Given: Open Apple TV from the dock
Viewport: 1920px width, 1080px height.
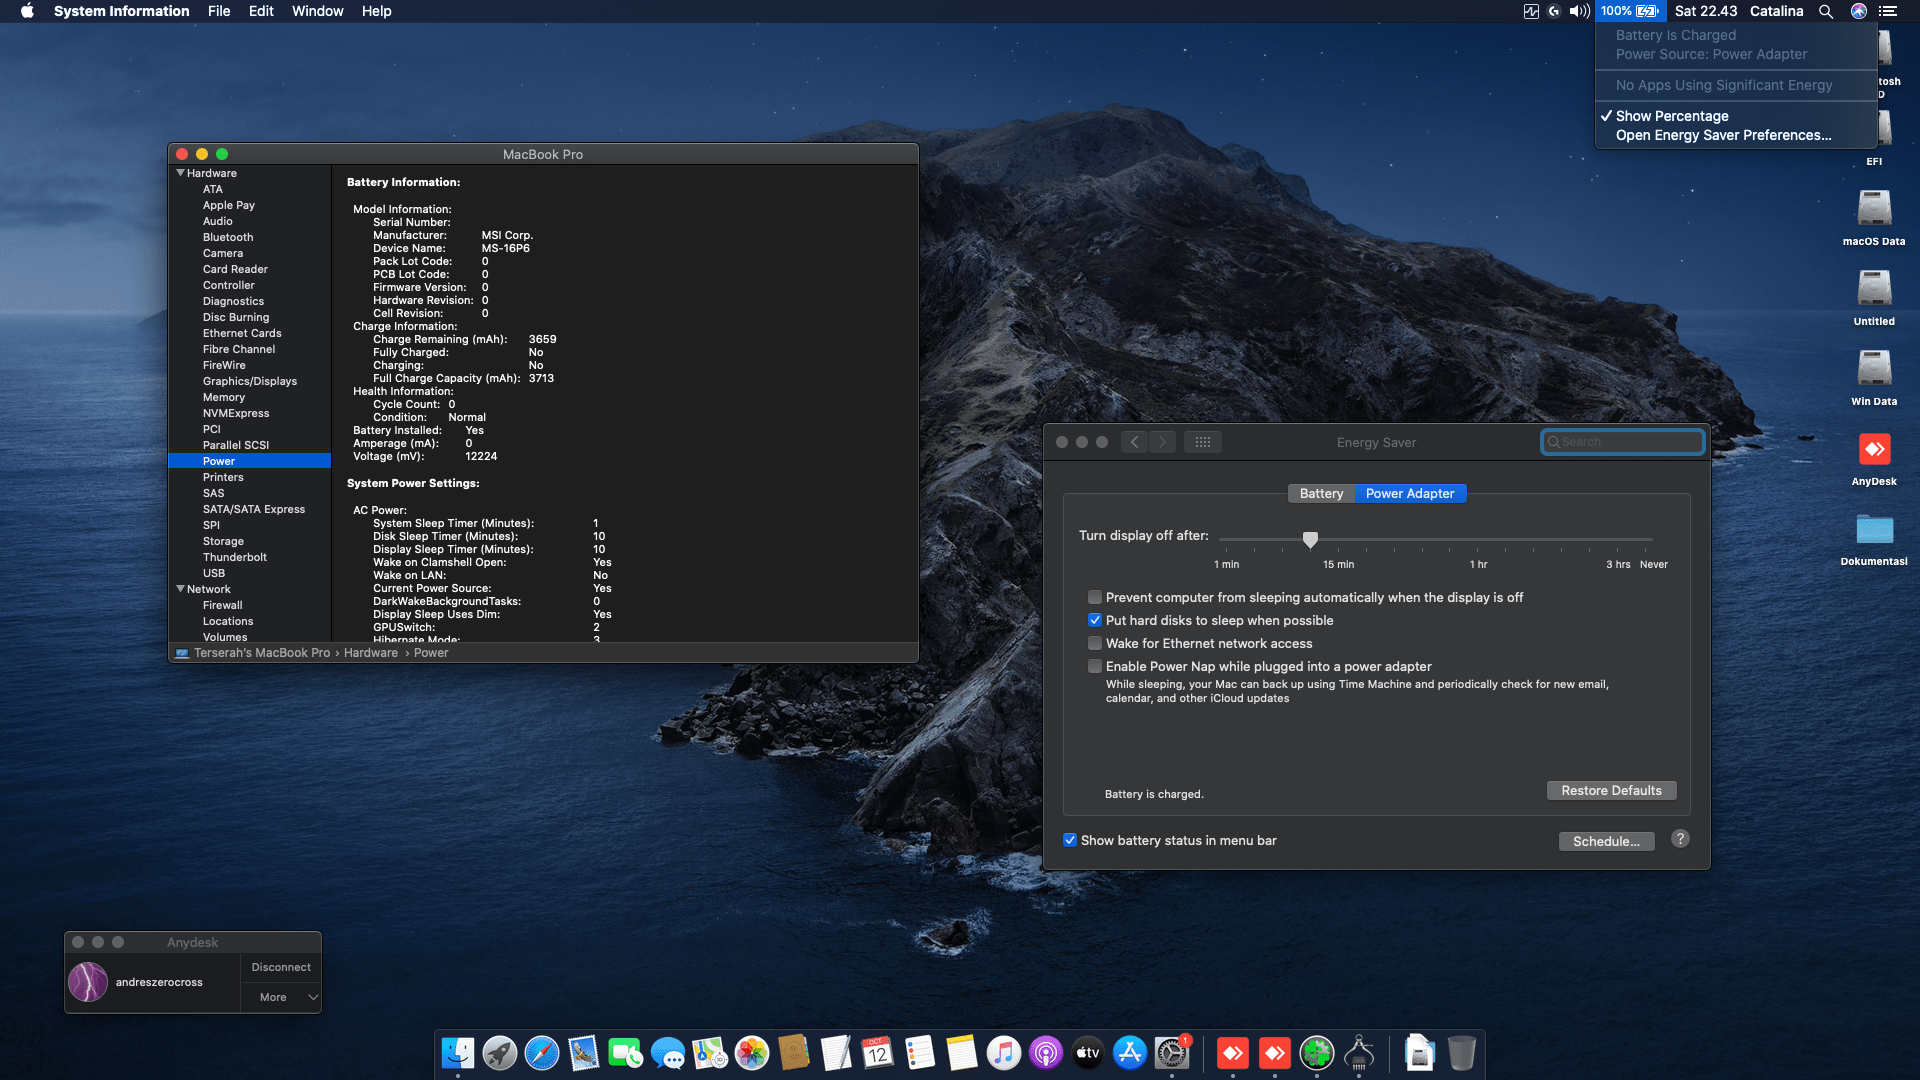Looking at the screenshot, I should coord(1088,1053).
